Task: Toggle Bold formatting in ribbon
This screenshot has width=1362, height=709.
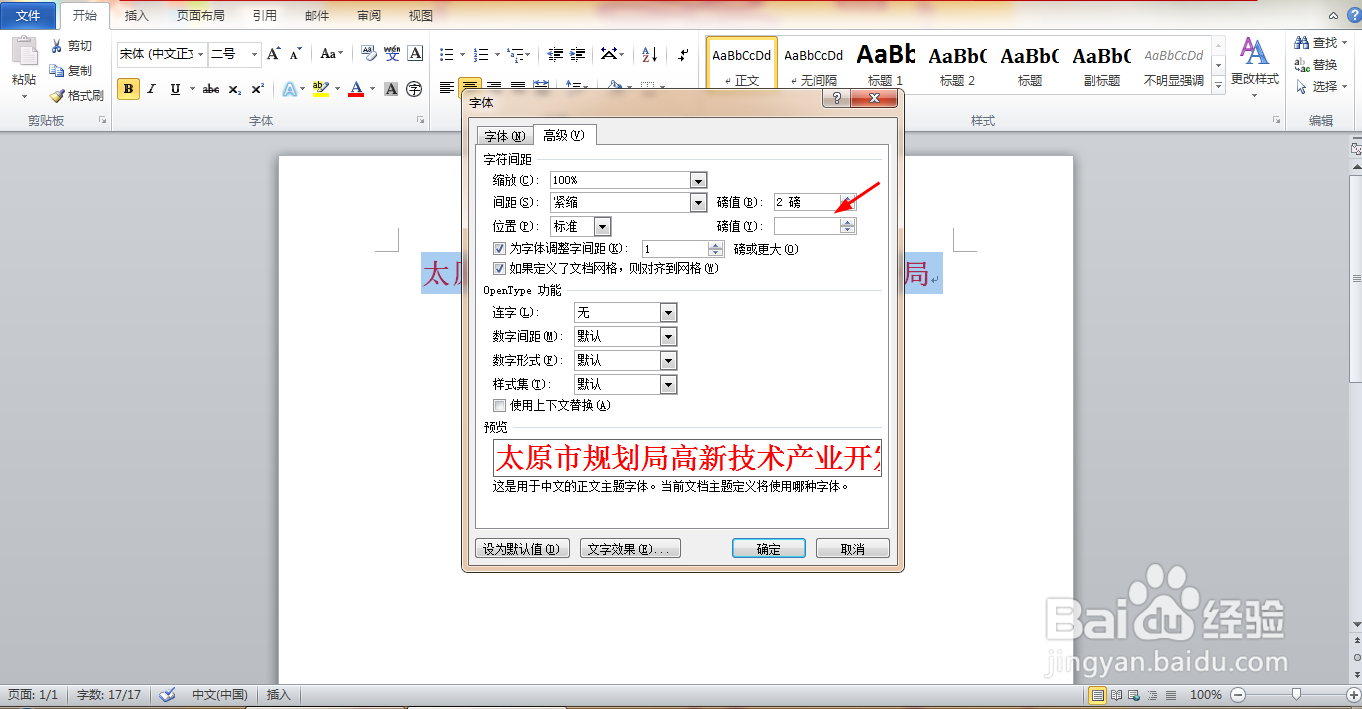Action: click(x=128, y=89)
